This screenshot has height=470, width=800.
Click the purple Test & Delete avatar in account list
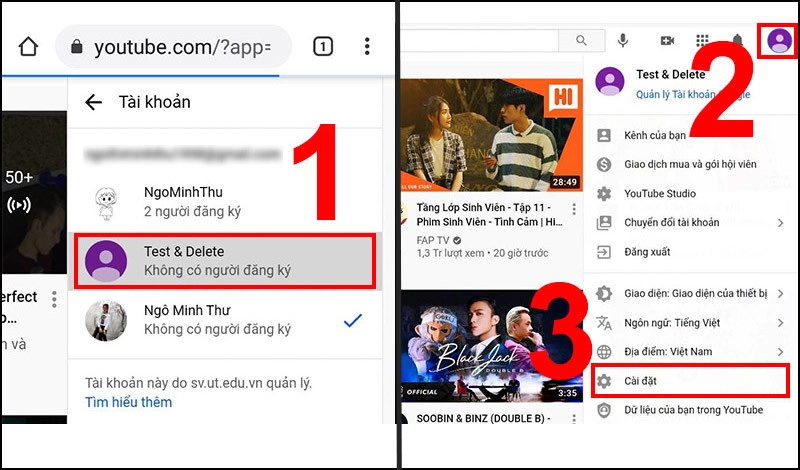point(106,261)
